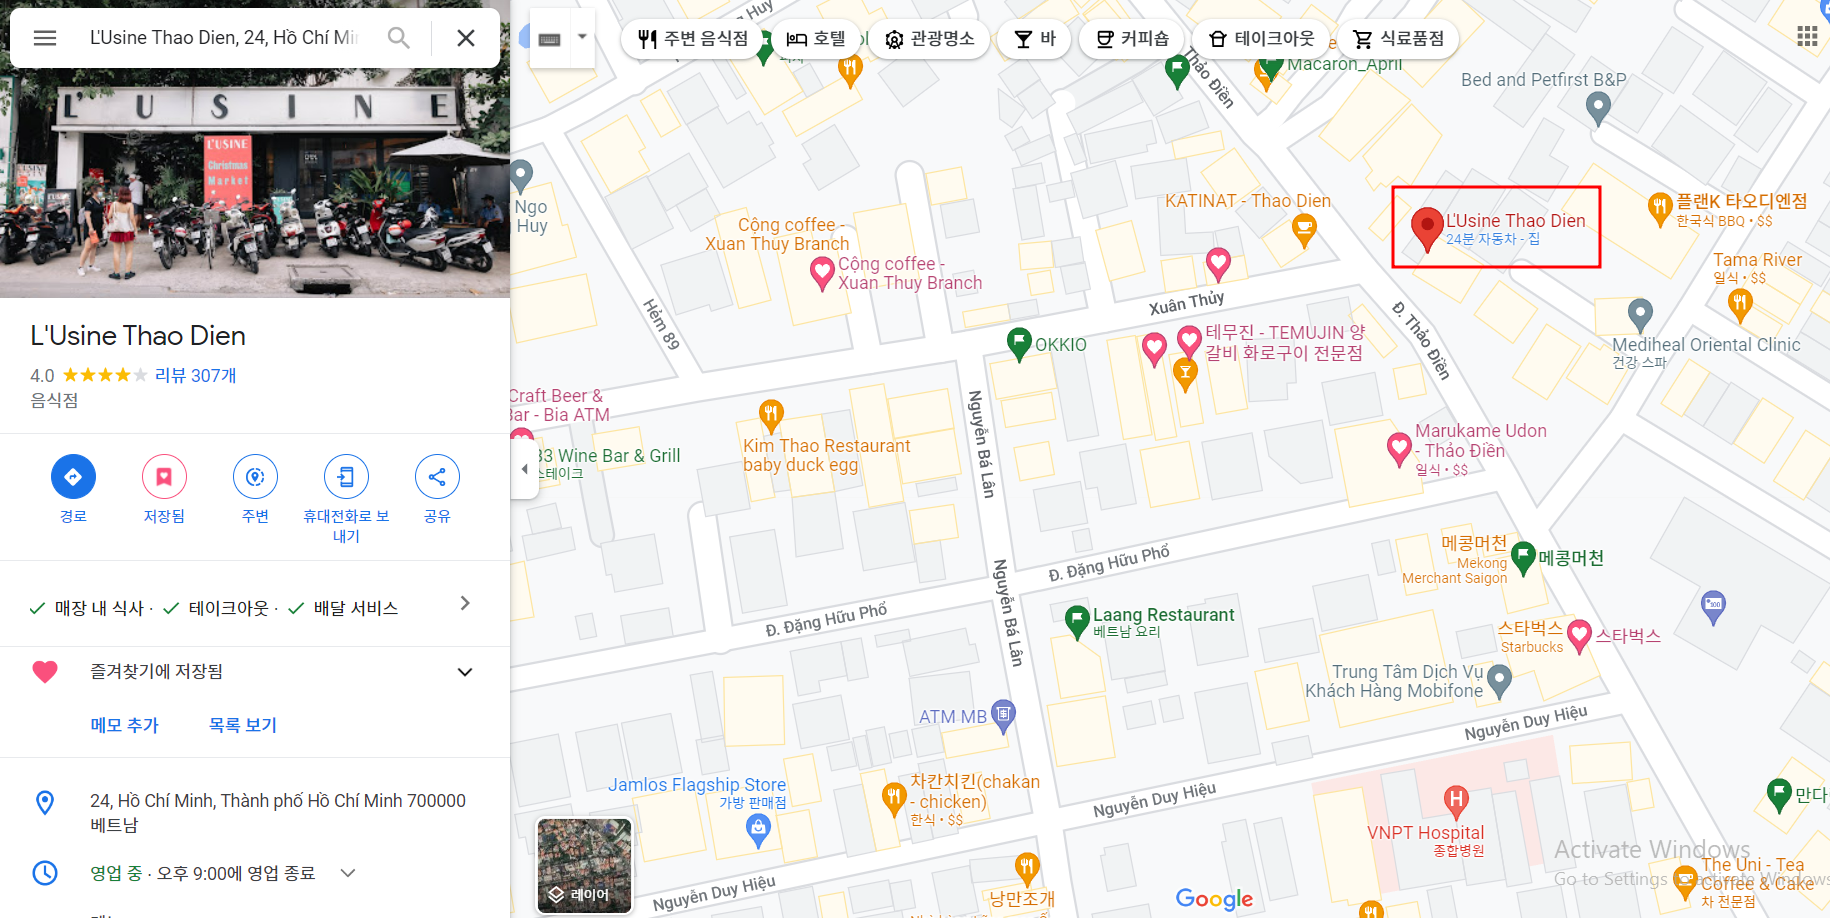1830x918 pixels.
Task: Open the hamburger main menu
Action: [x=45, y=38]
